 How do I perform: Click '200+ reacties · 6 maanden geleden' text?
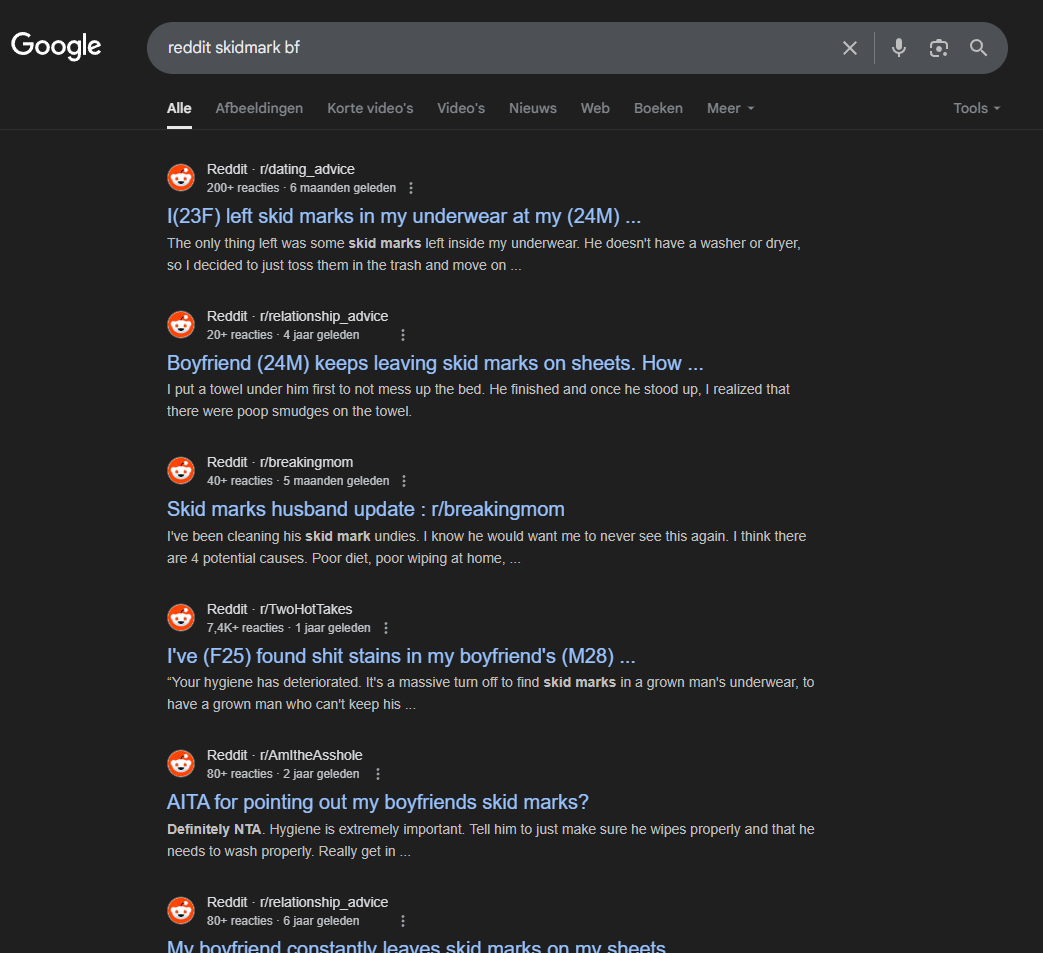tap(301, 188)
